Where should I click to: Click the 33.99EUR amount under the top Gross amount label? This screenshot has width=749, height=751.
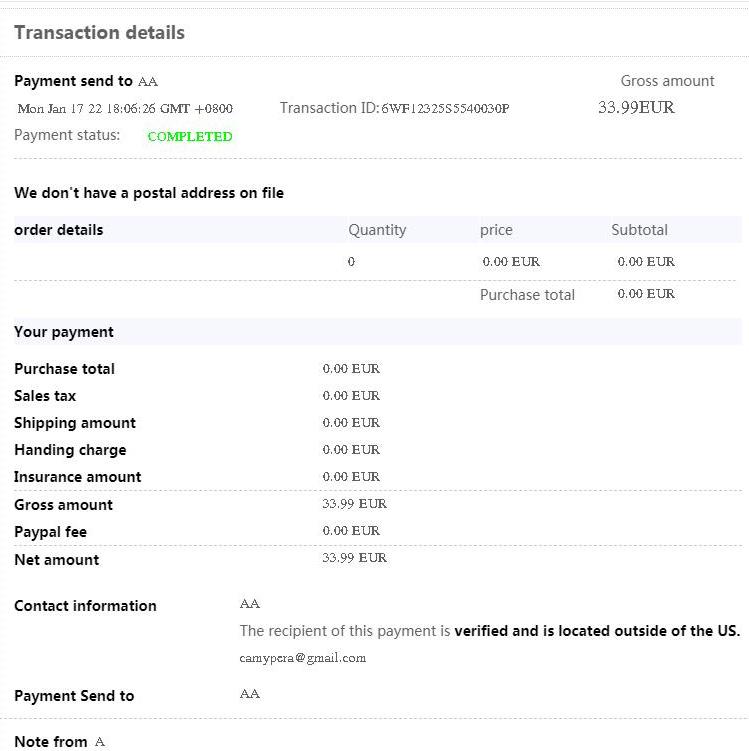(636, 108)
